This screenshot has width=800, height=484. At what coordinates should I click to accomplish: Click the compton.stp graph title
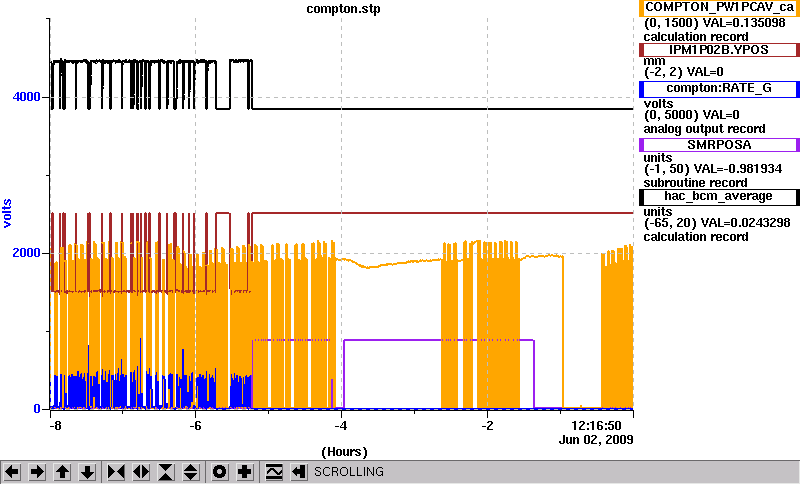[x=343, y=9]
